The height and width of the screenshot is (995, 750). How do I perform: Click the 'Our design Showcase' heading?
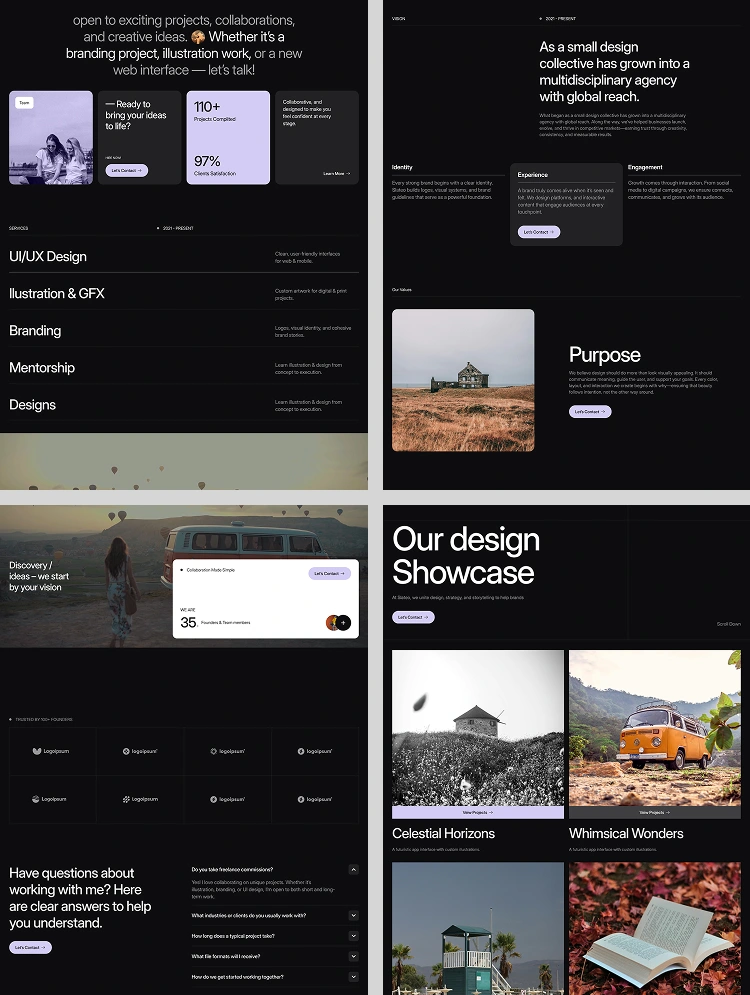pos(466,556)
